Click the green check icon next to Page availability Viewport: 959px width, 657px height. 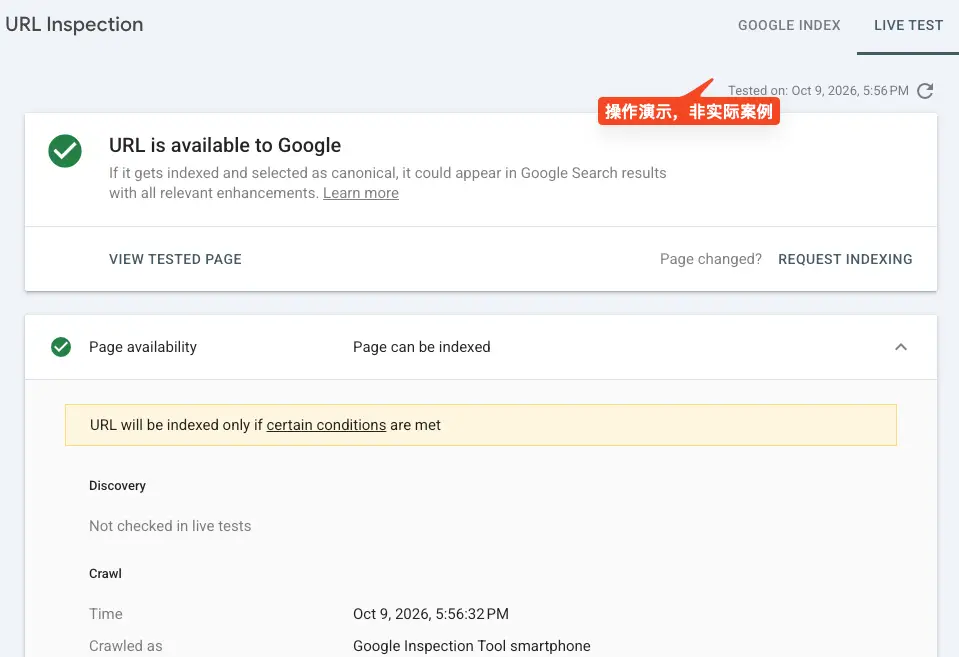tap(61, 347)
